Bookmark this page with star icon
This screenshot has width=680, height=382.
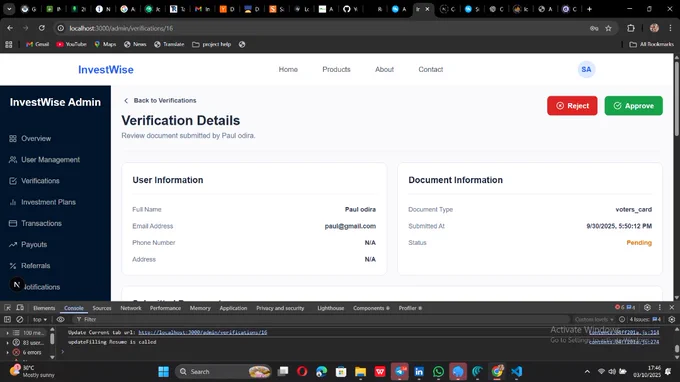608,28
